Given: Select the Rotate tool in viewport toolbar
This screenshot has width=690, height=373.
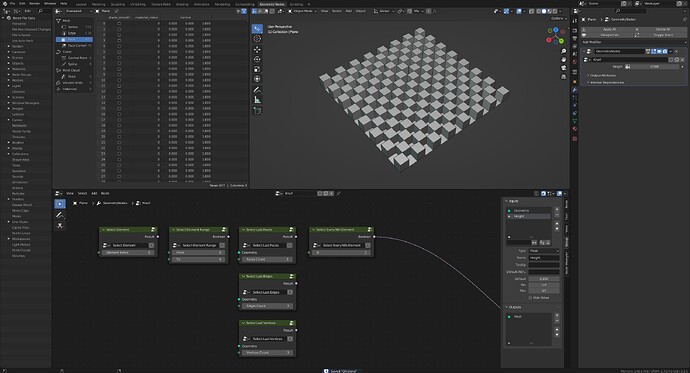Looking at the screenshot, I should tap(257, 59).
